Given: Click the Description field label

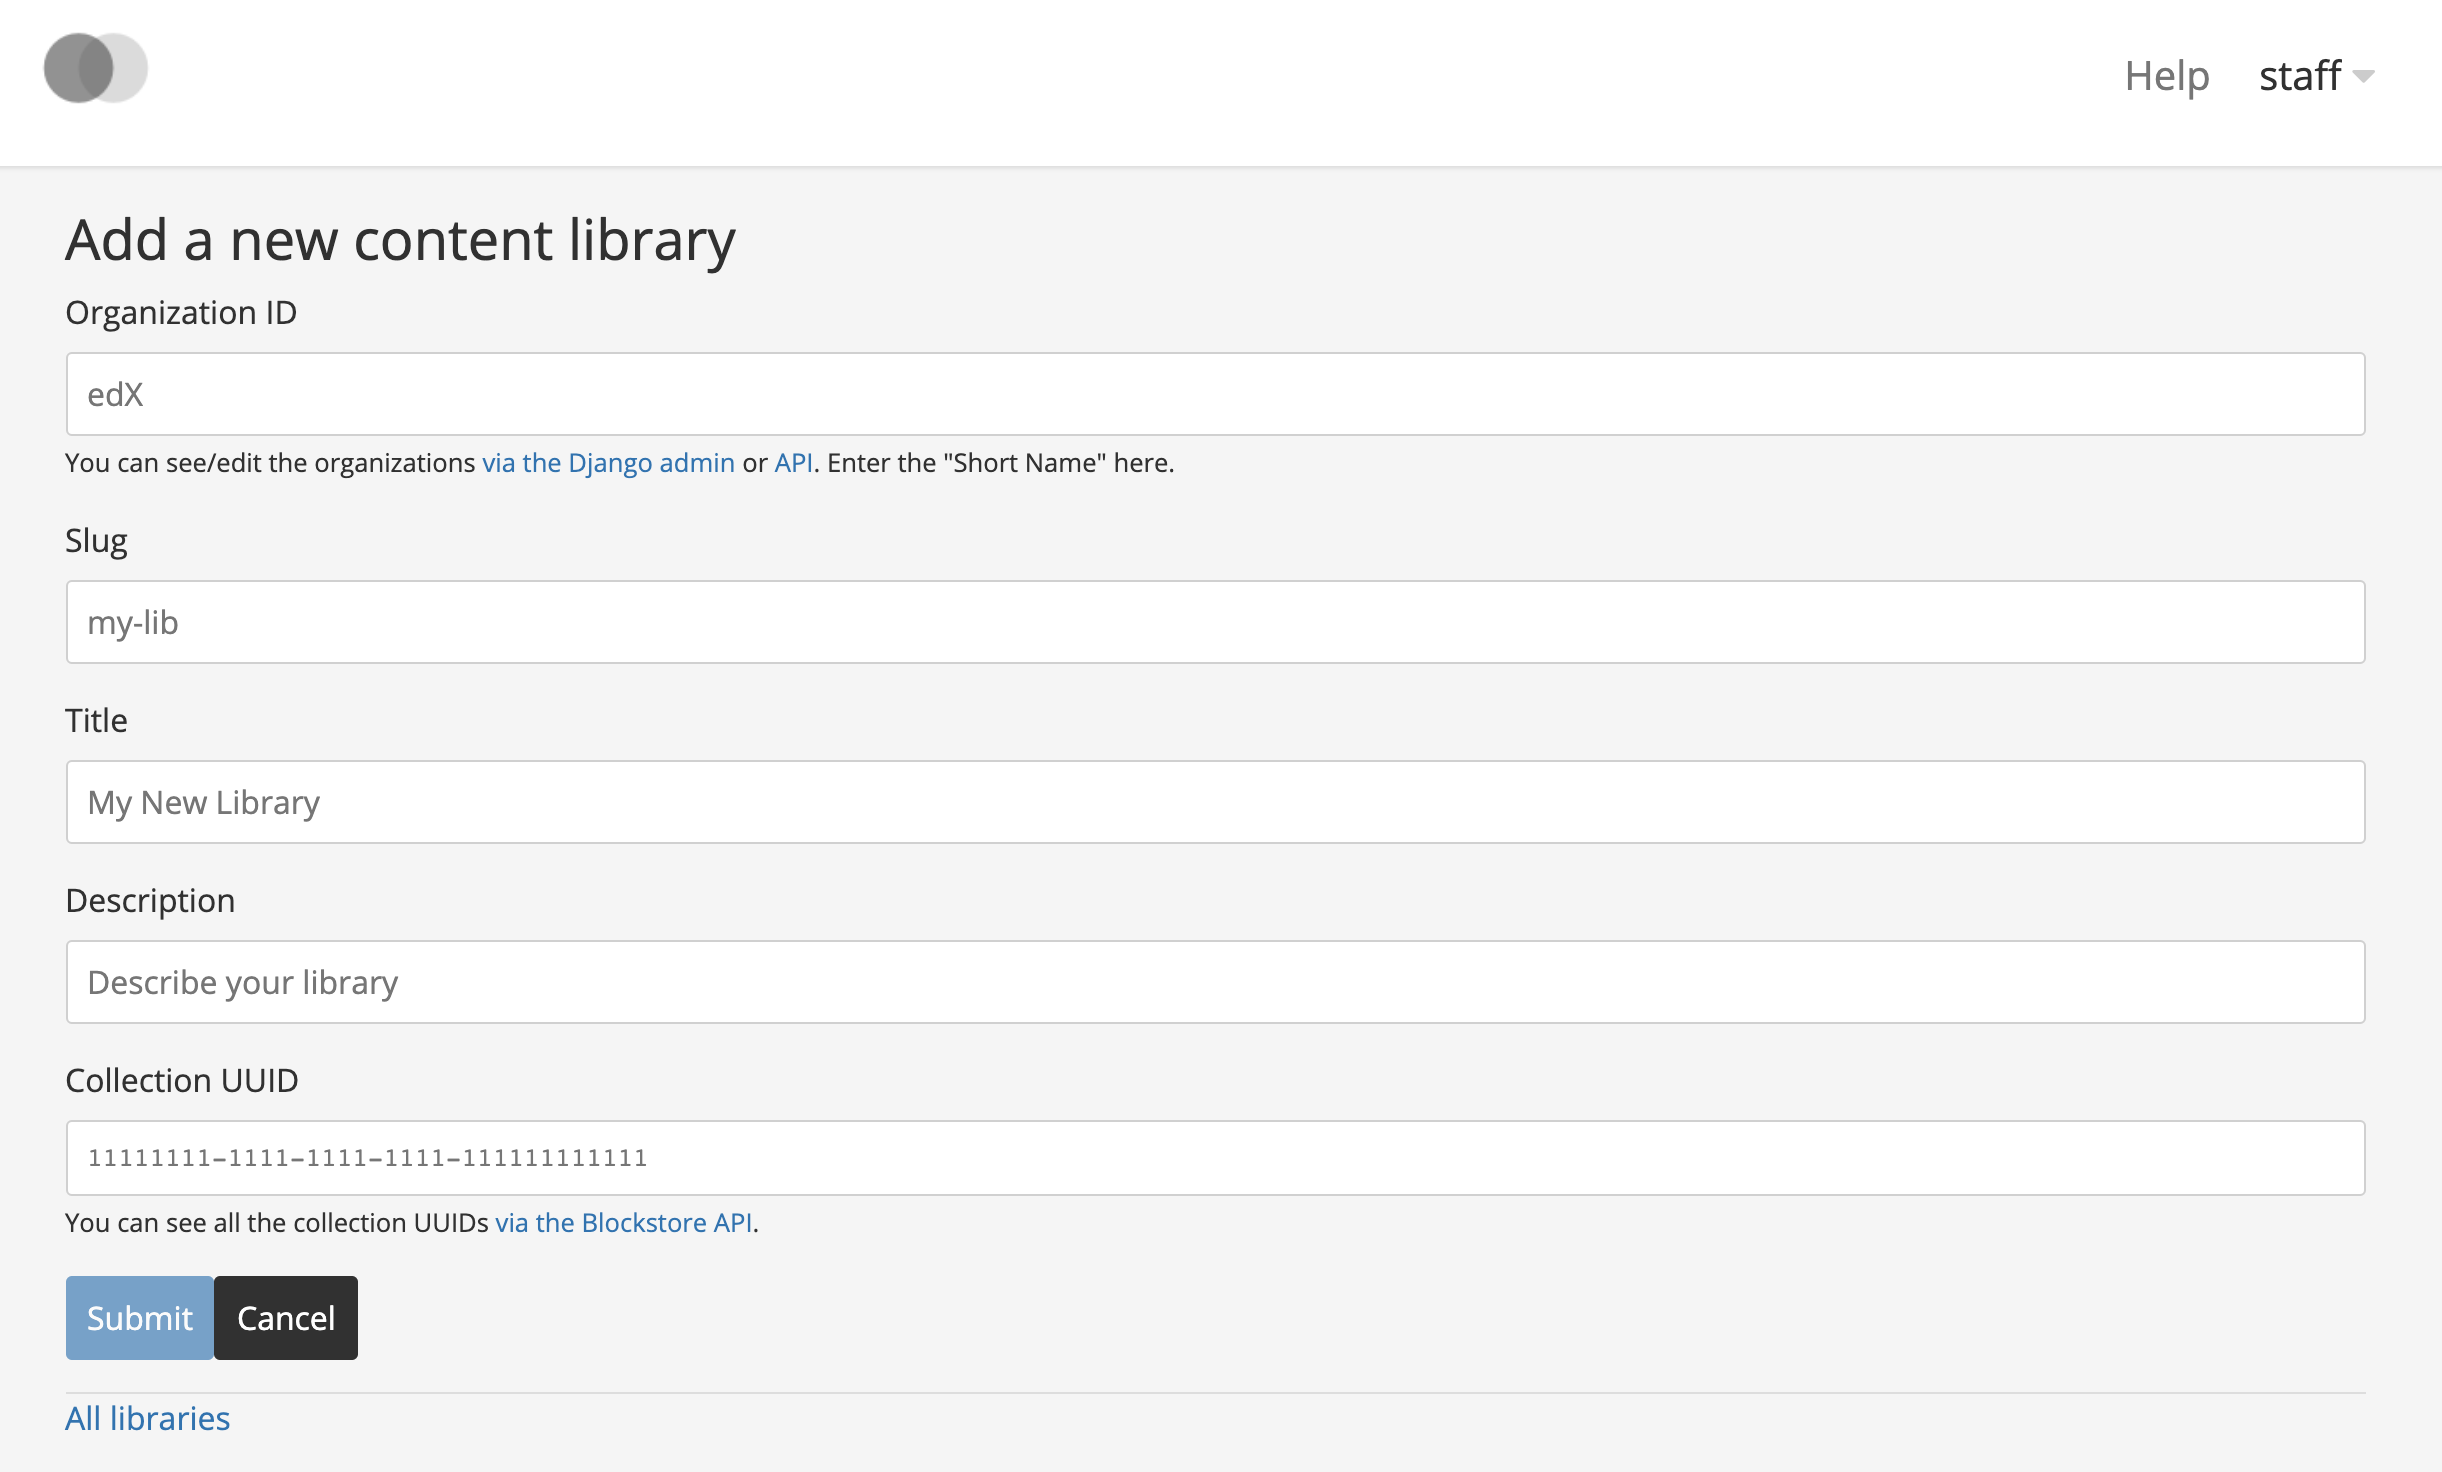Looking at the screenshot, I should pos(150,901).
